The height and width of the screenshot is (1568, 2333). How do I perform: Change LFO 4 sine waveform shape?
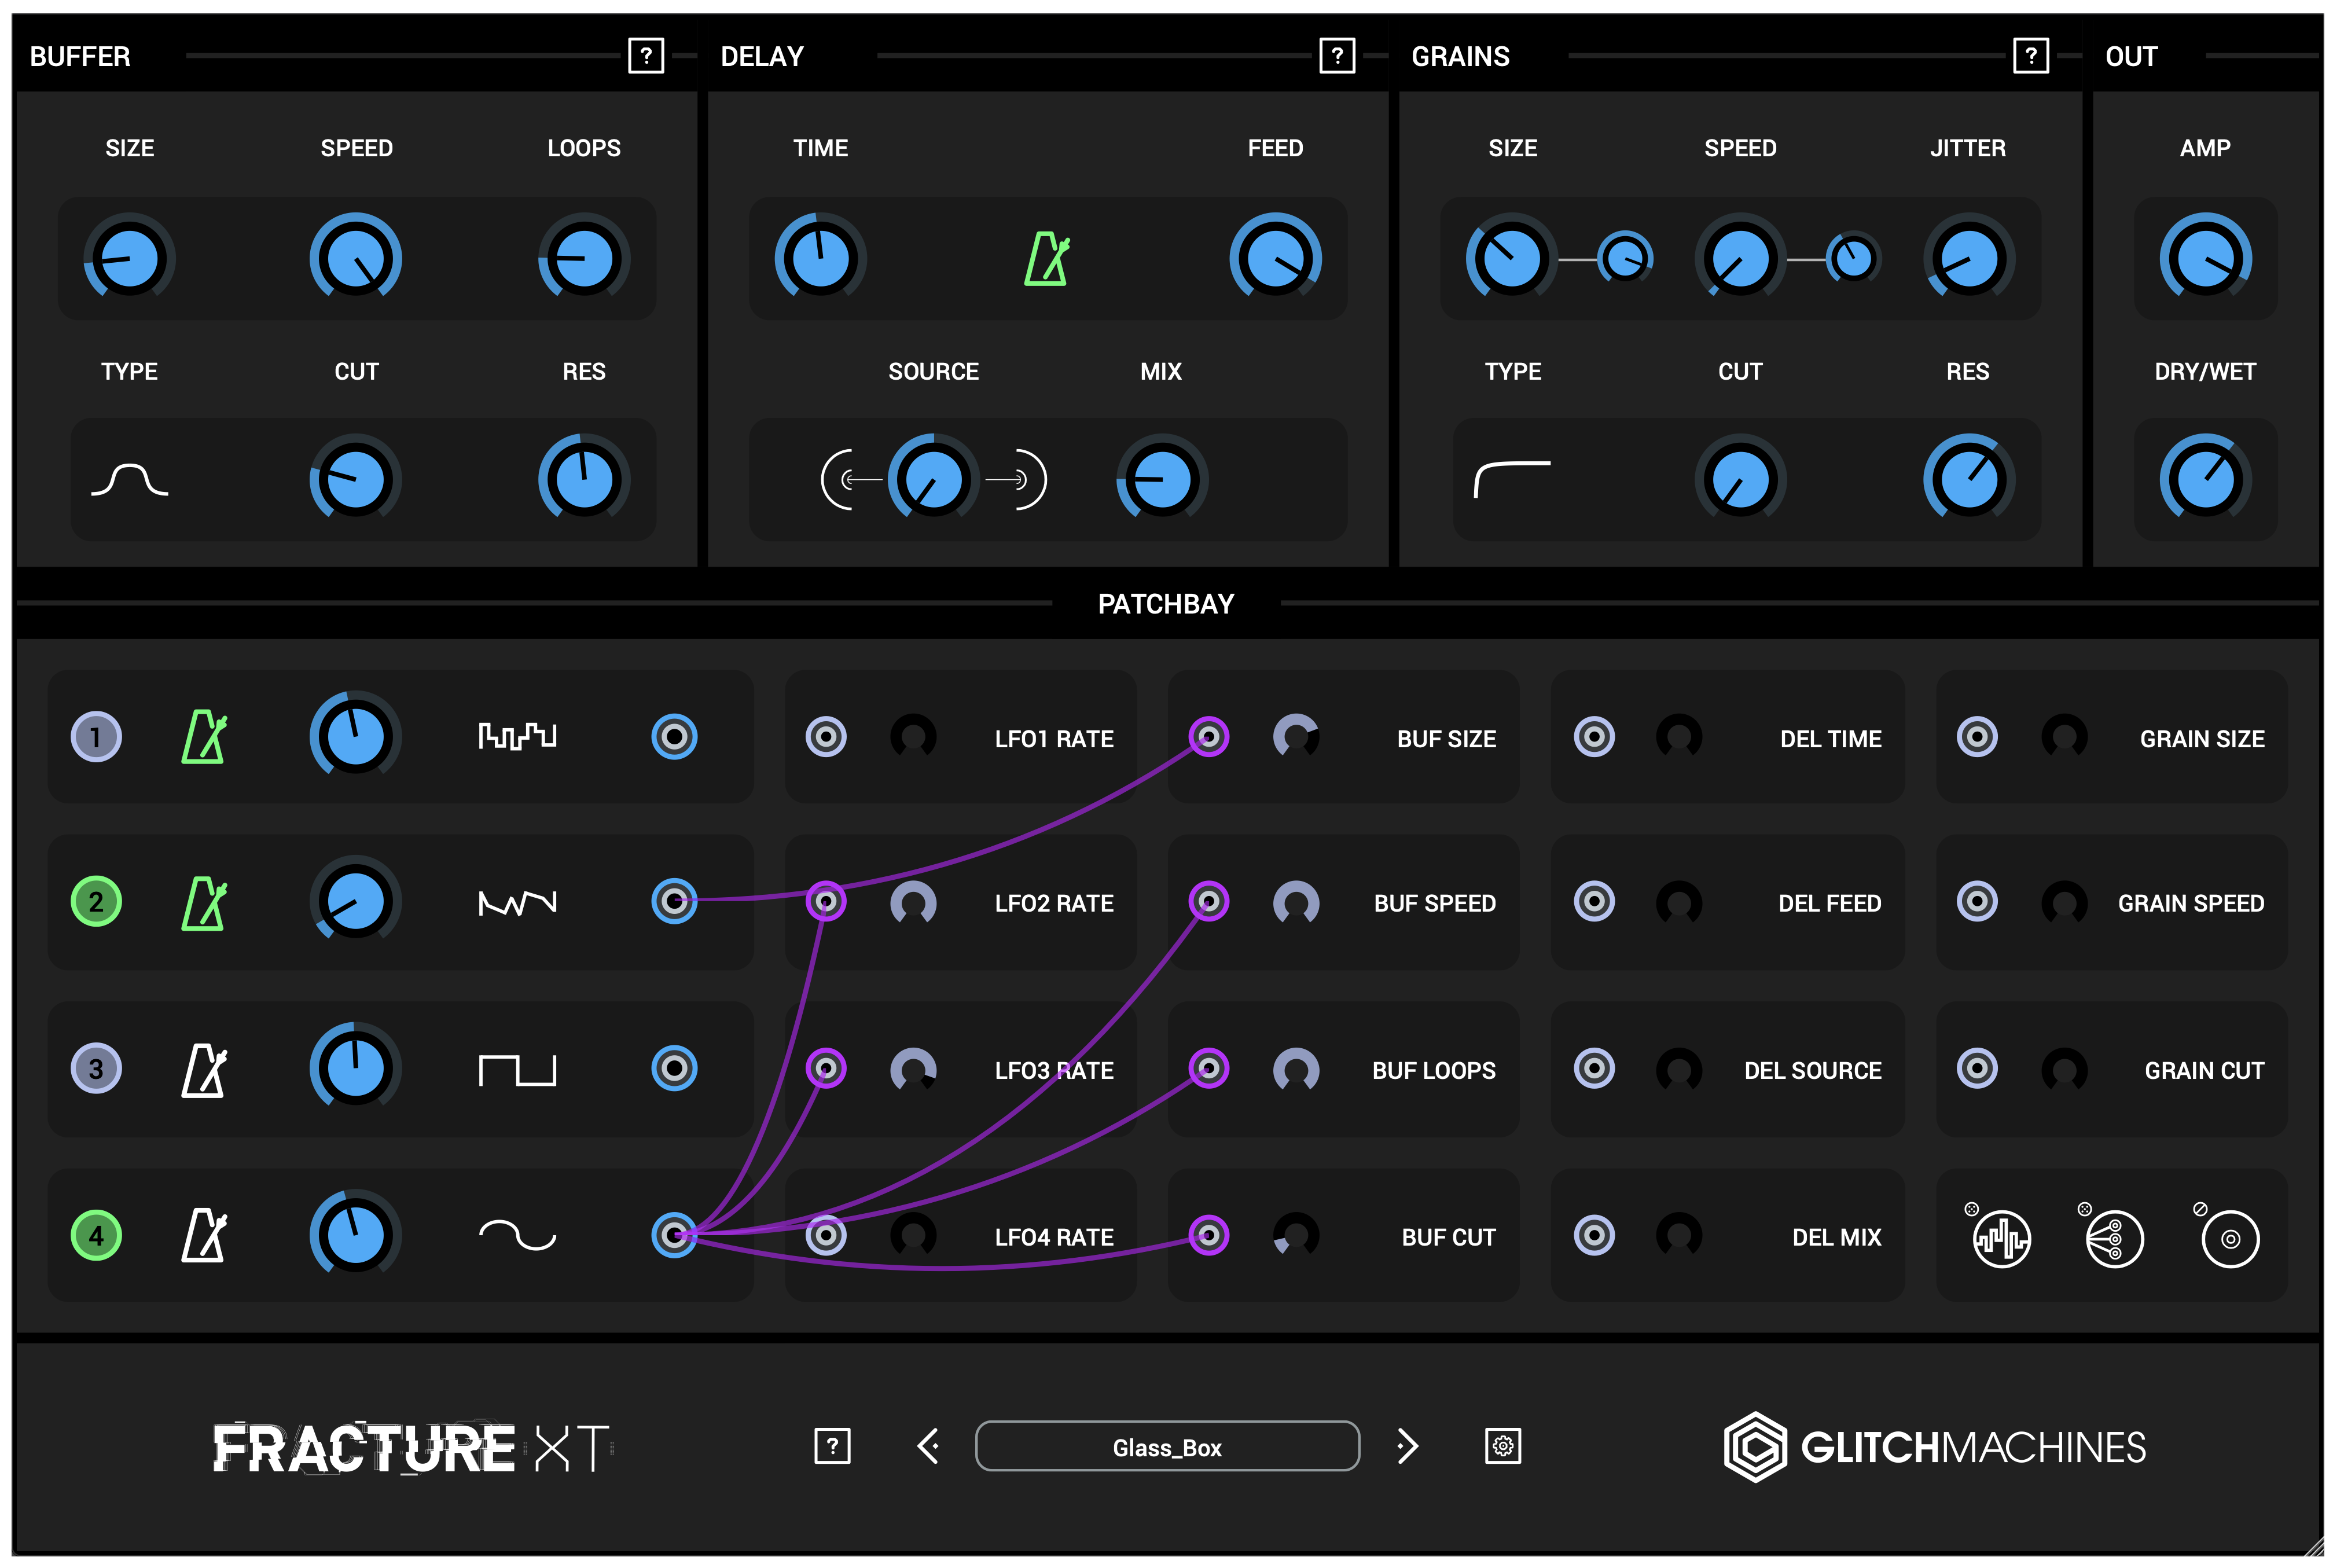point(517,1236)
